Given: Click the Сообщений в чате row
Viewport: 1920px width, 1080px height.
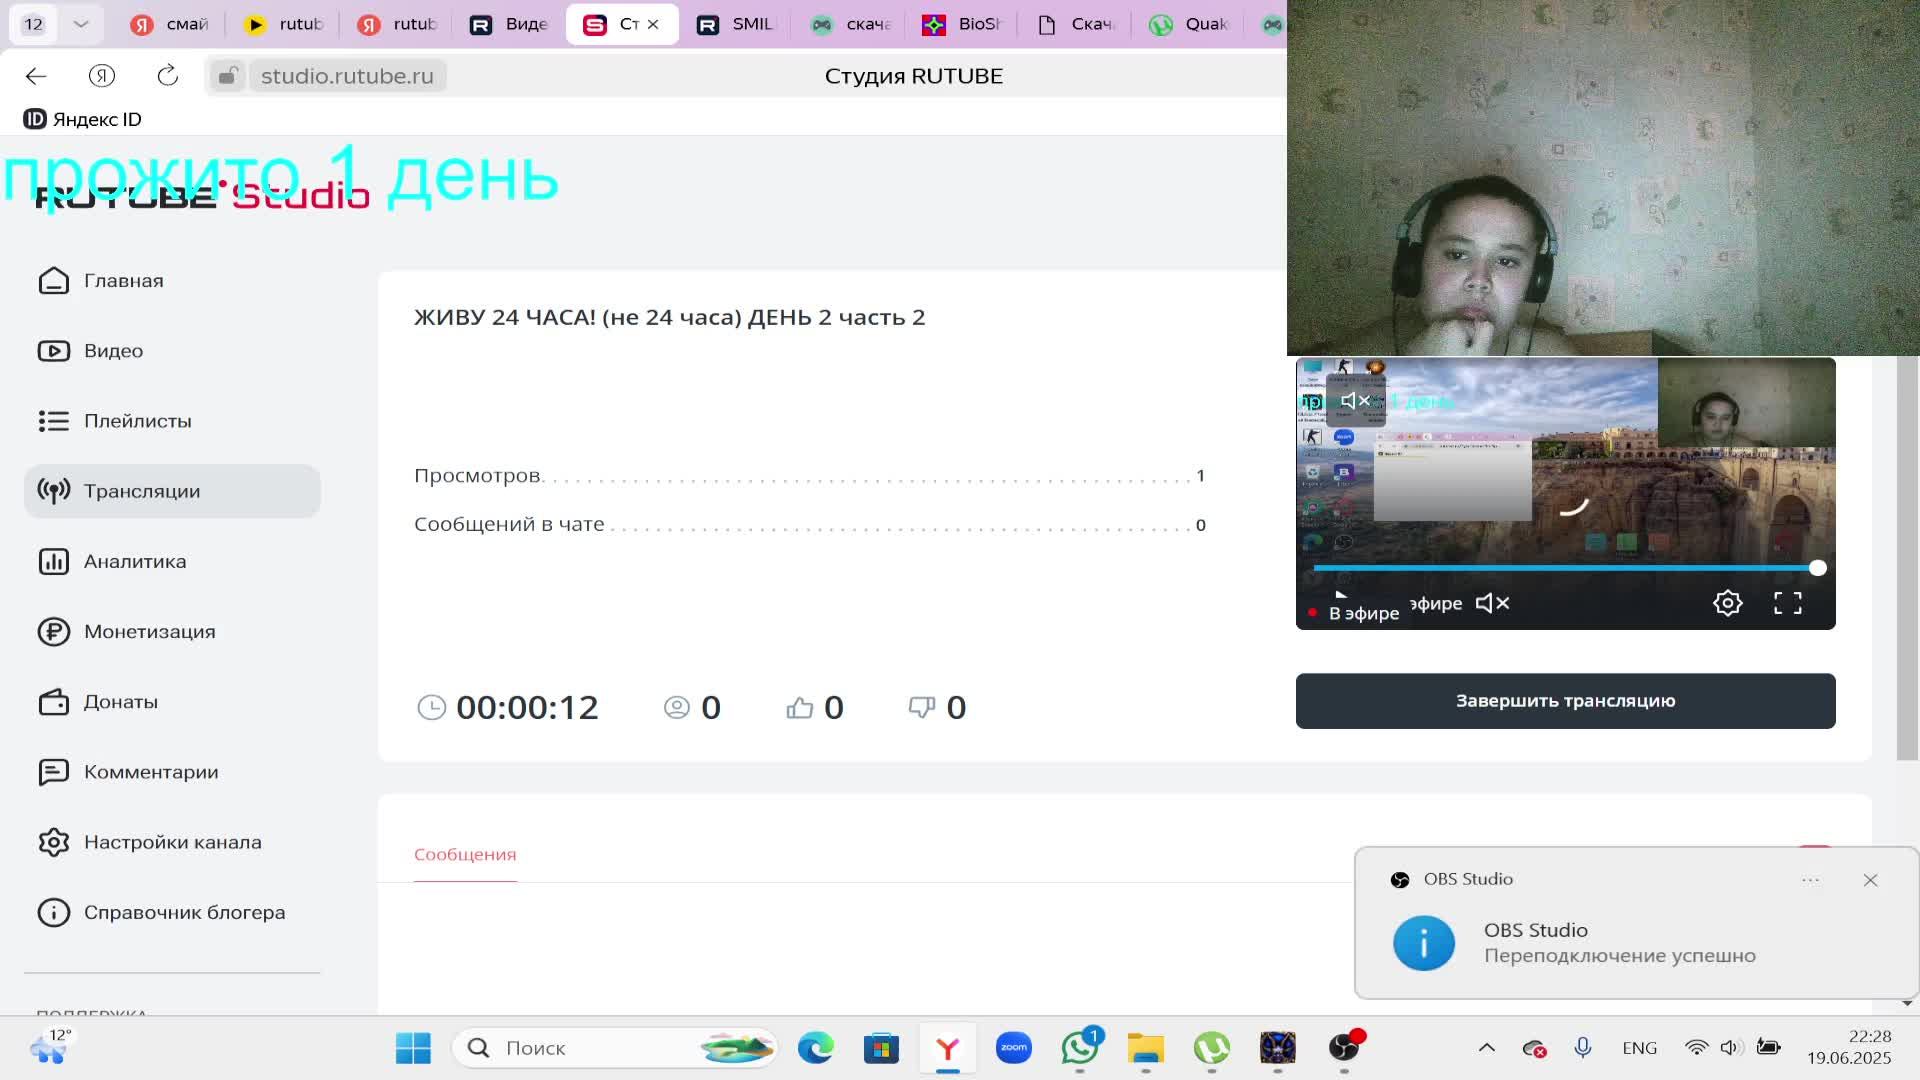Looking at the screenshot, I should [810, 525].
